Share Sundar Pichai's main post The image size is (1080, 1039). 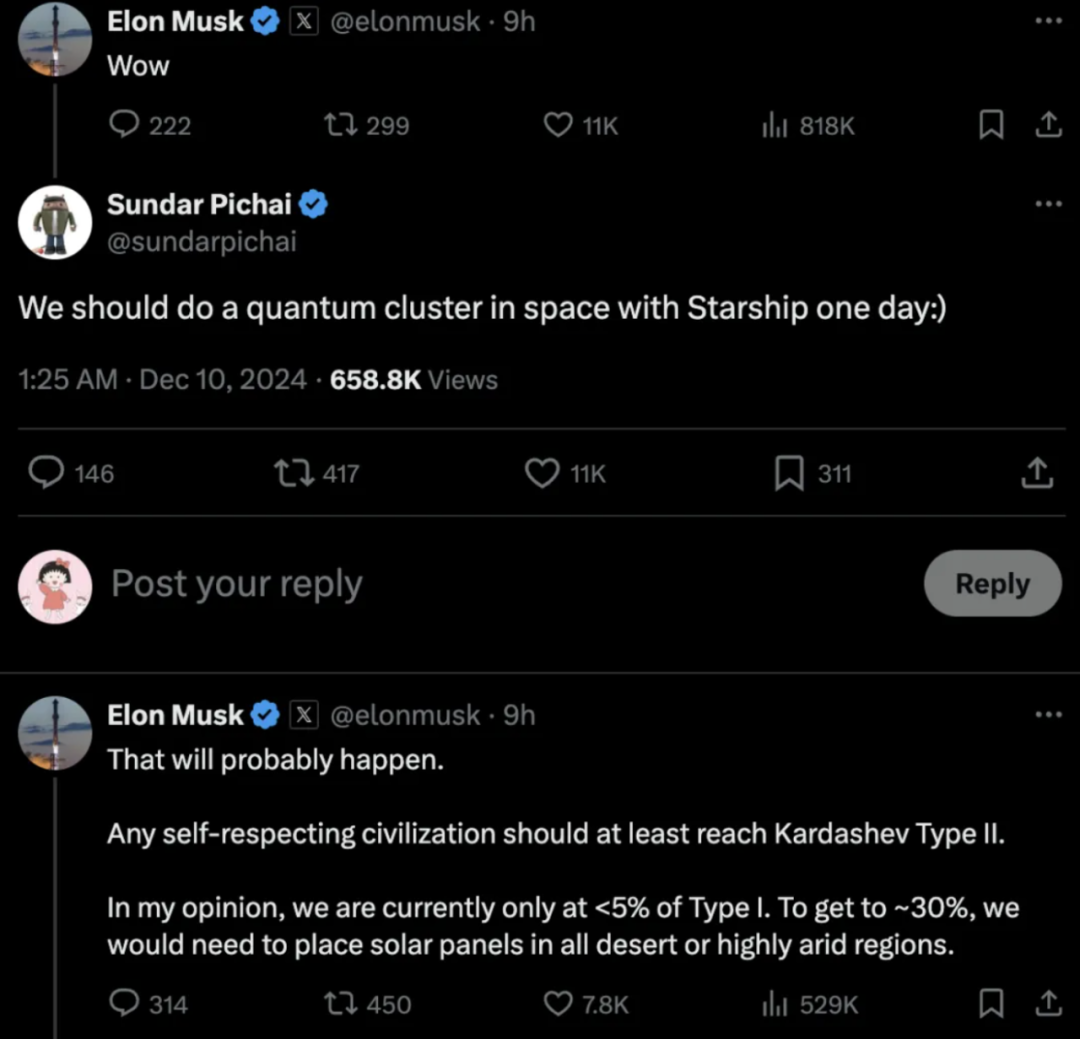pyautogui.click(x=1038, y=473)
